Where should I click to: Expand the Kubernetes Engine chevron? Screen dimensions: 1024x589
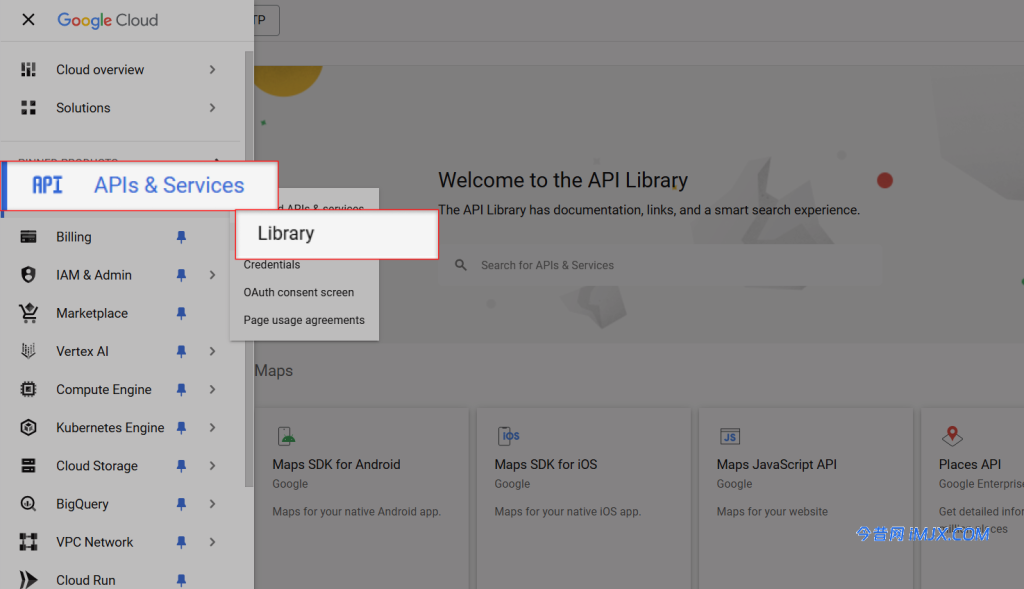pyautogui.click(x=212, y=428)
